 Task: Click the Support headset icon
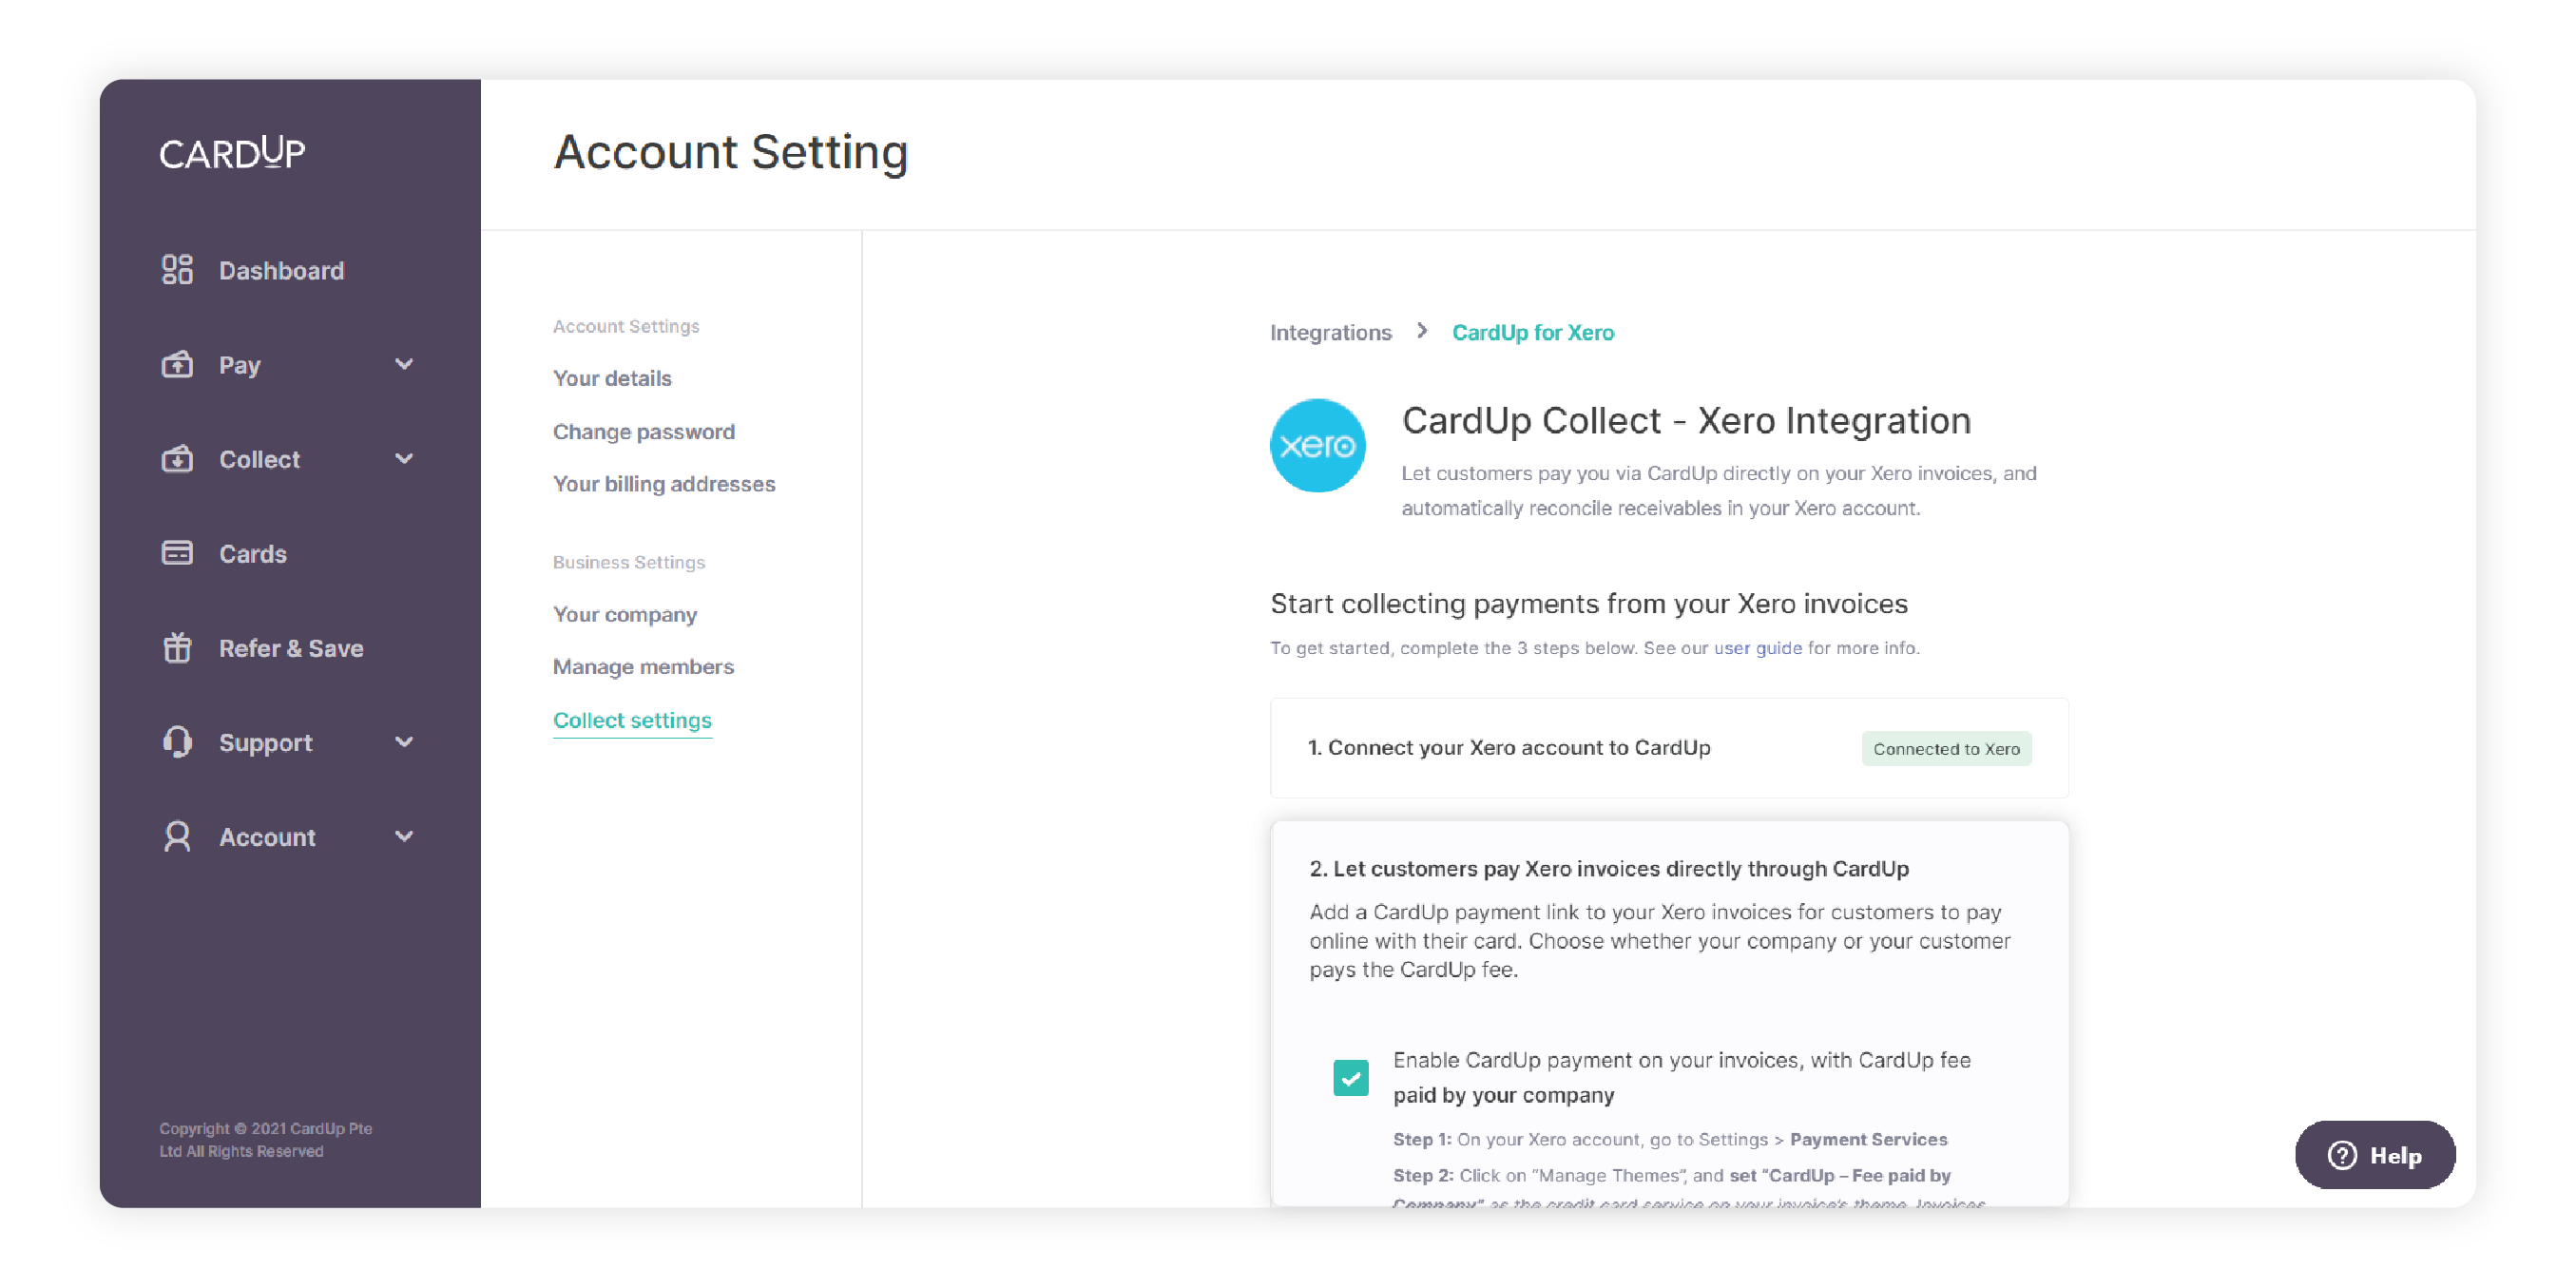pyautogui.click(x=177, y=742)
